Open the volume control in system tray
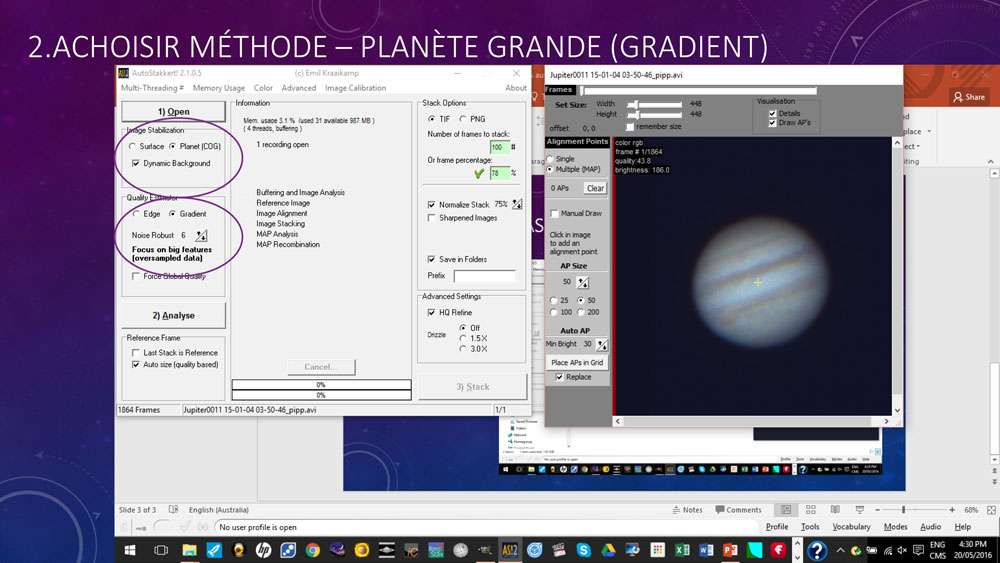Viewport: 1000px width, 563px height. 902,550
